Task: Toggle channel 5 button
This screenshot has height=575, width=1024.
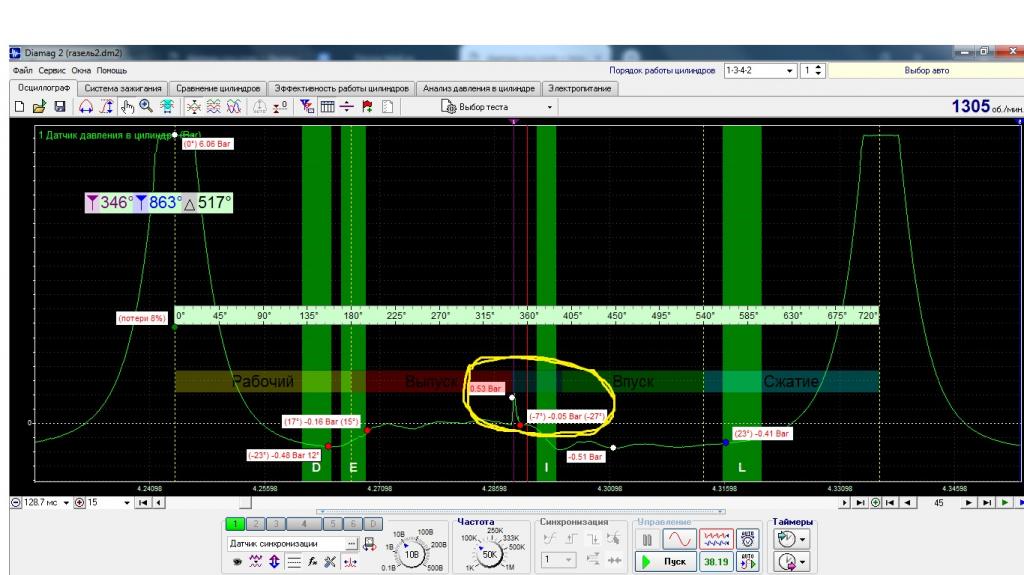Action: [x=332, y=524]
